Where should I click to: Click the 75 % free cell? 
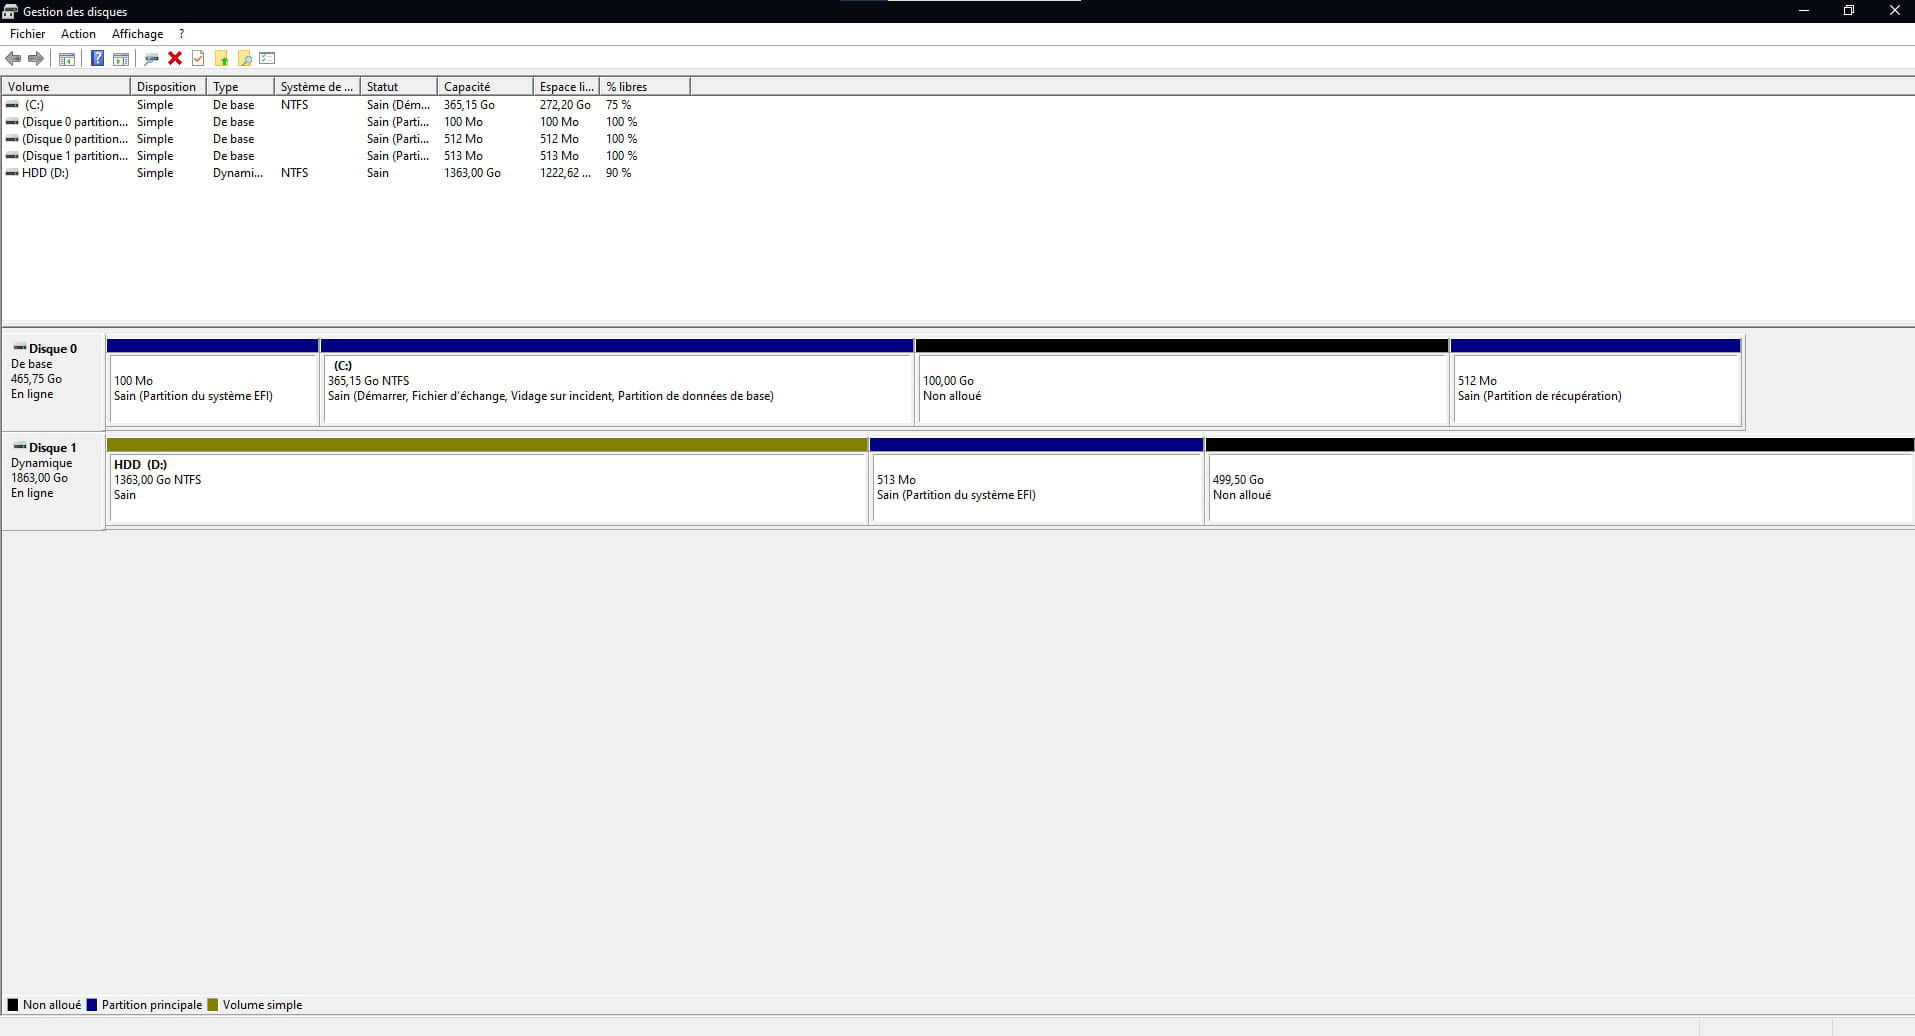coord(618,105)
